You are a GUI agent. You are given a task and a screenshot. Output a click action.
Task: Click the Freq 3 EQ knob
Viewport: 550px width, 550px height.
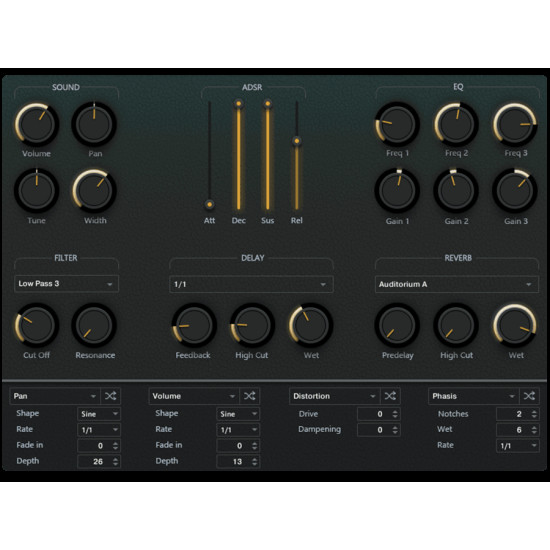point(515,124)
